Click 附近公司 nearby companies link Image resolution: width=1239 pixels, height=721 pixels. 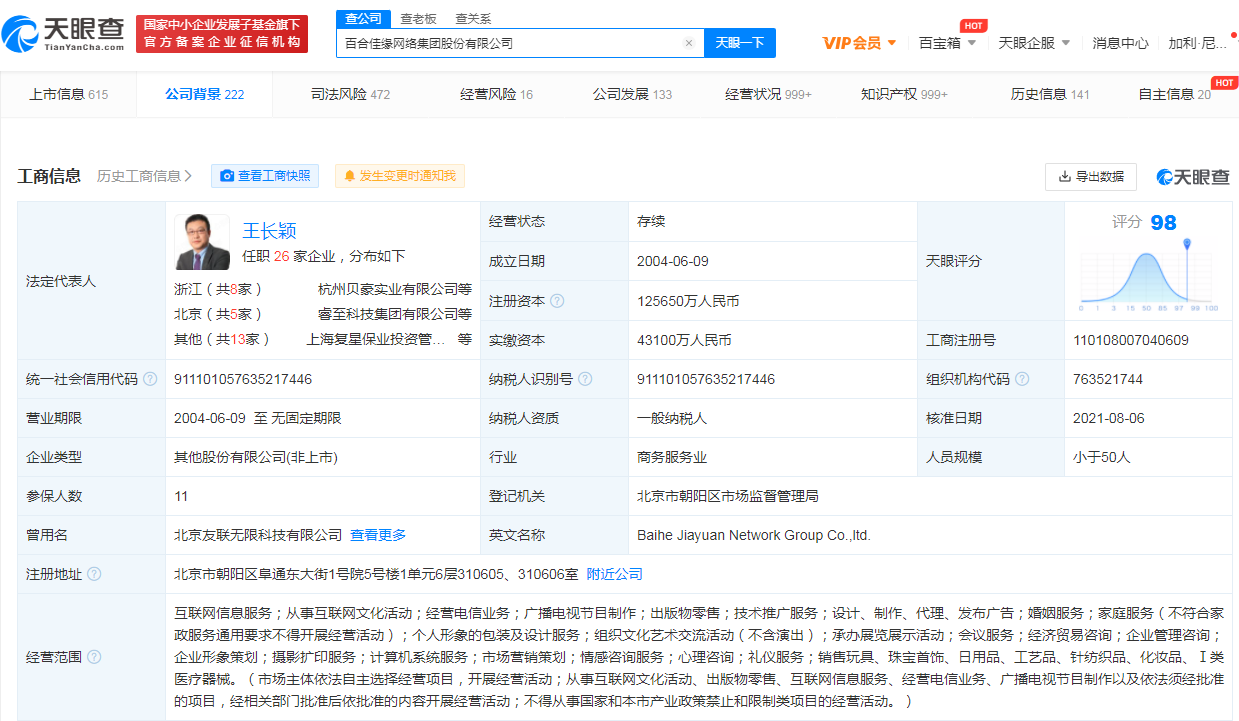(614, 574)
